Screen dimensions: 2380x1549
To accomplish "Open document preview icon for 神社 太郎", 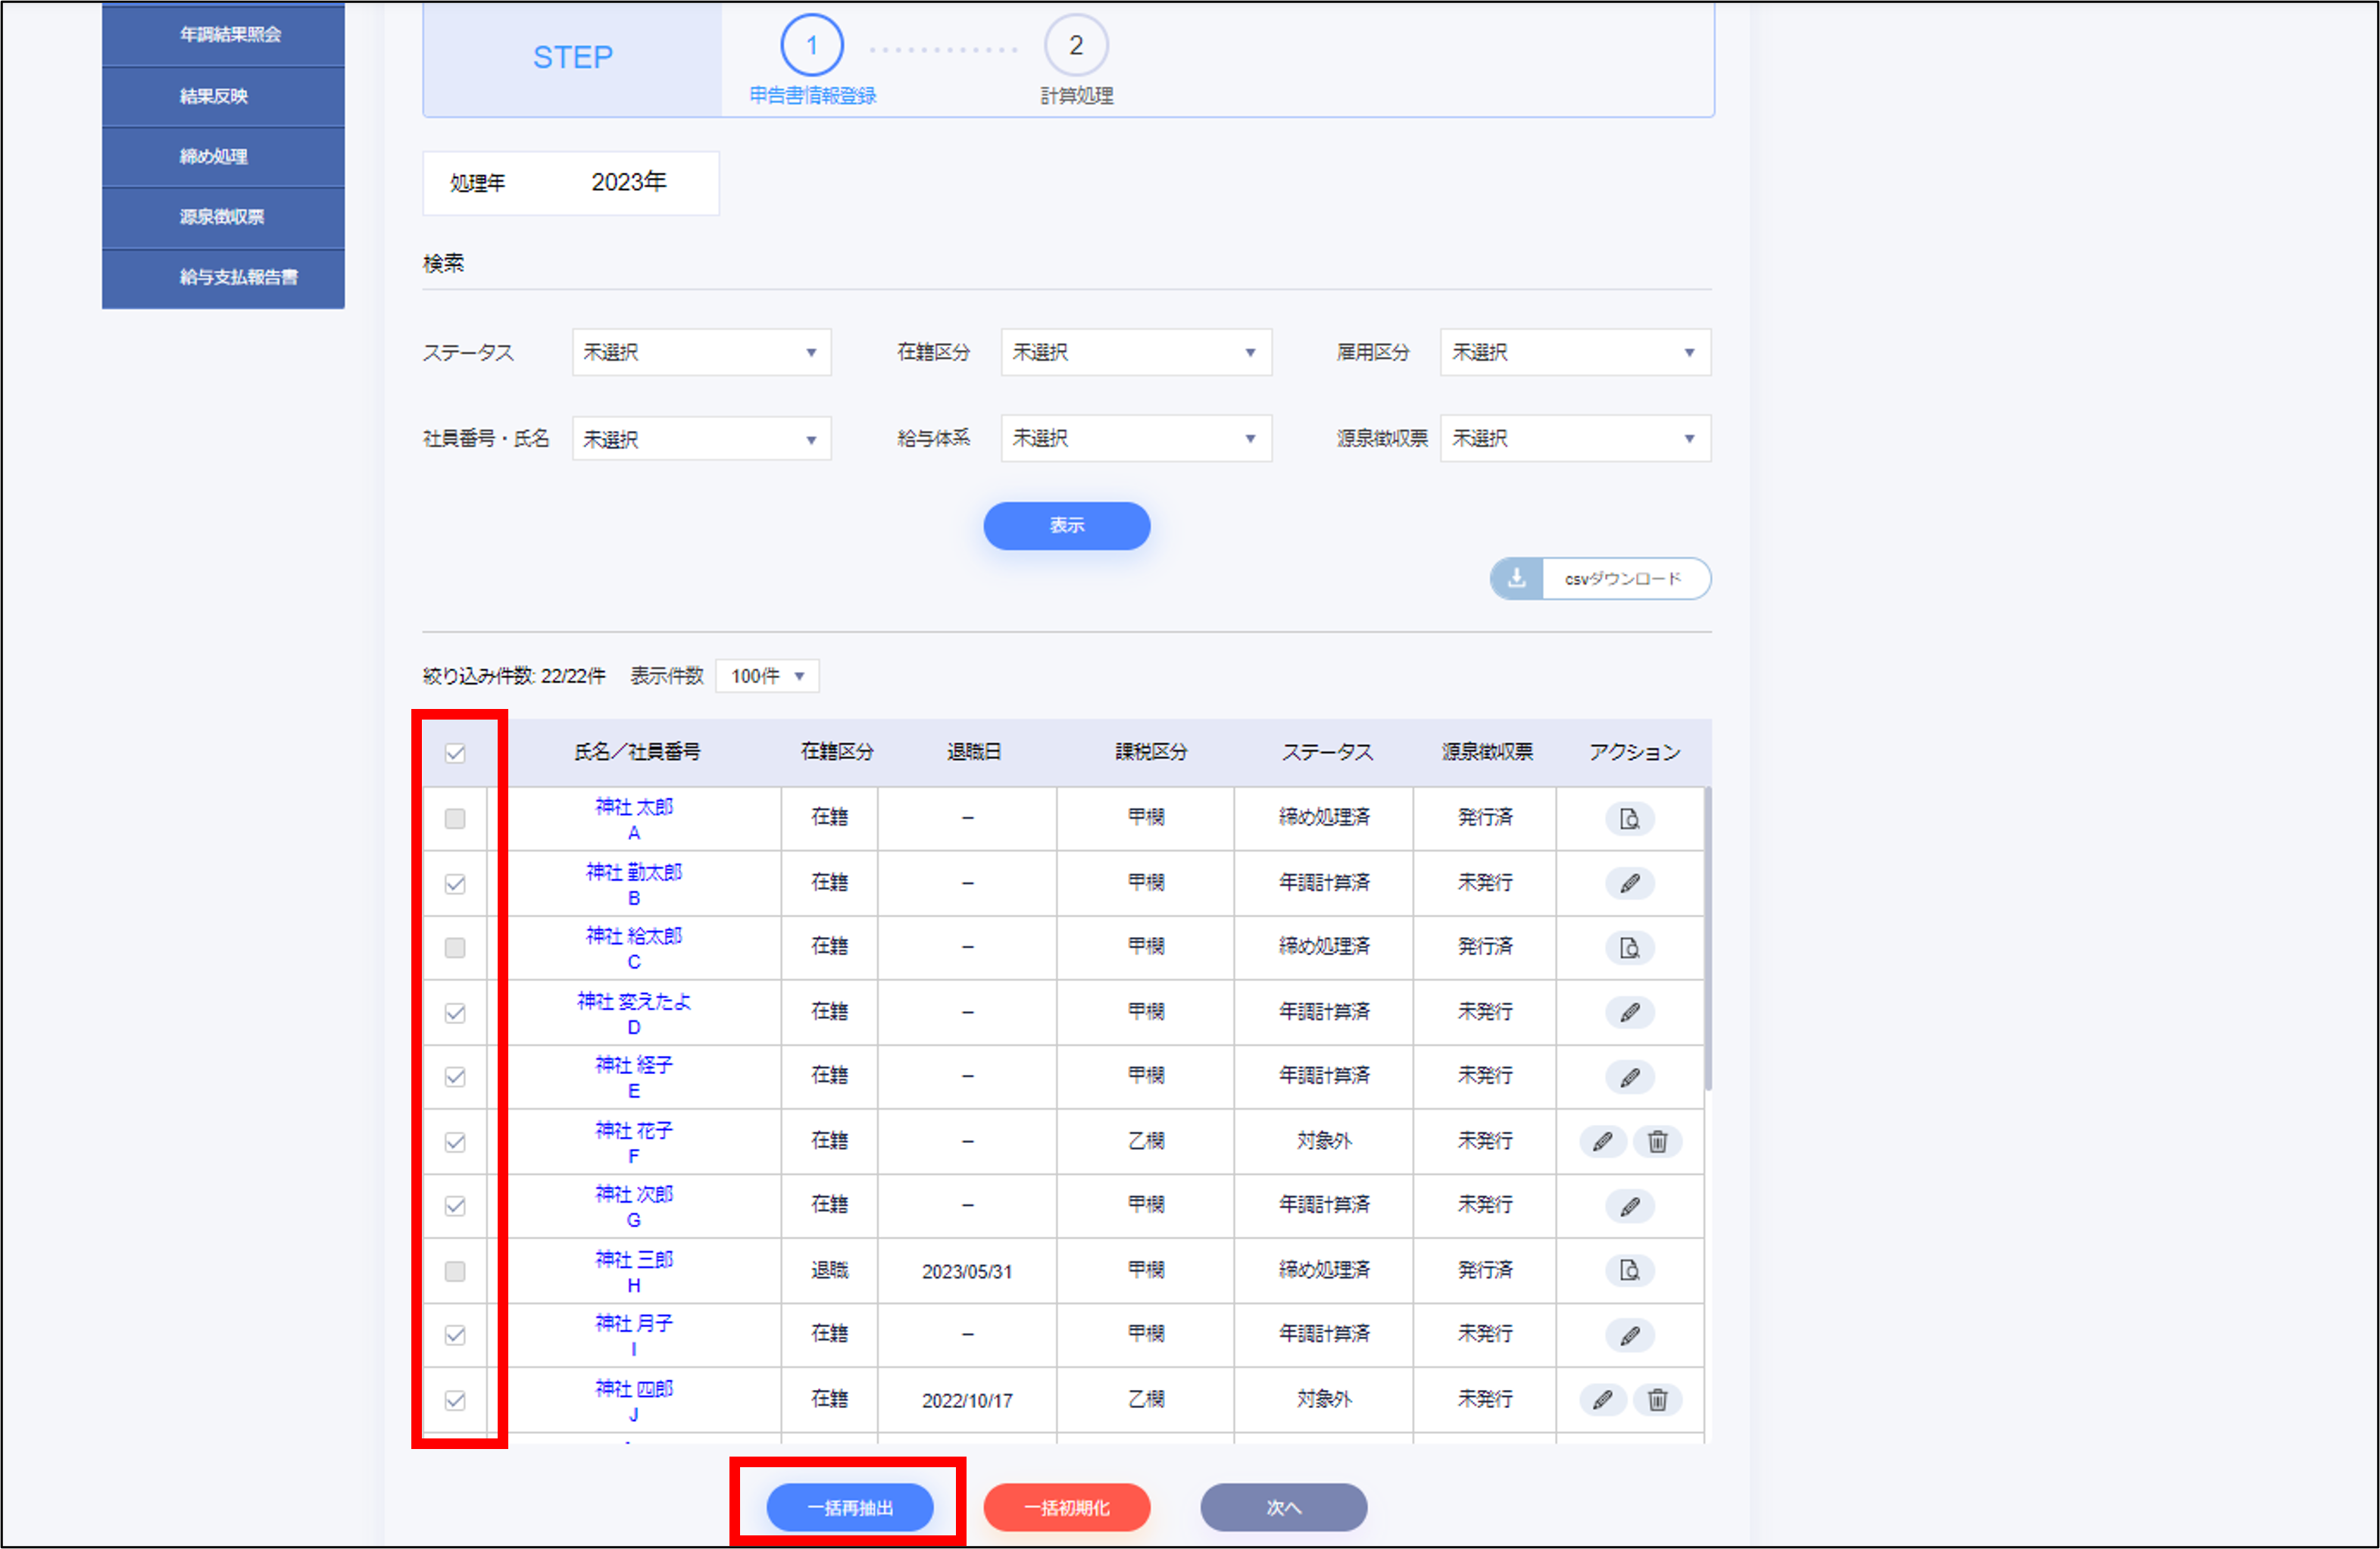I will (1629, 819).
